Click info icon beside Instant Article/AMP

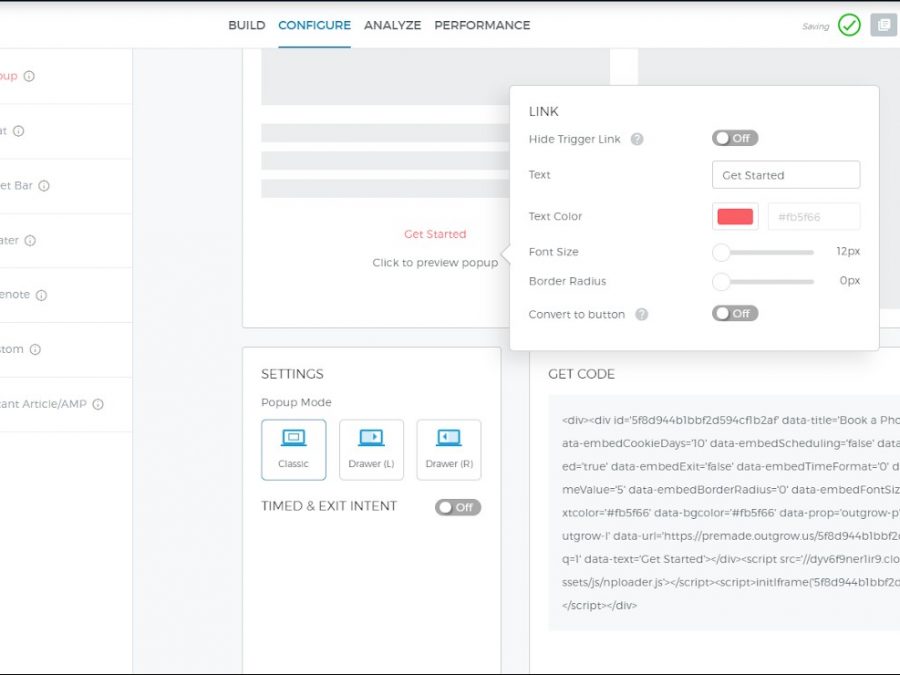click(x=98, y=405)
